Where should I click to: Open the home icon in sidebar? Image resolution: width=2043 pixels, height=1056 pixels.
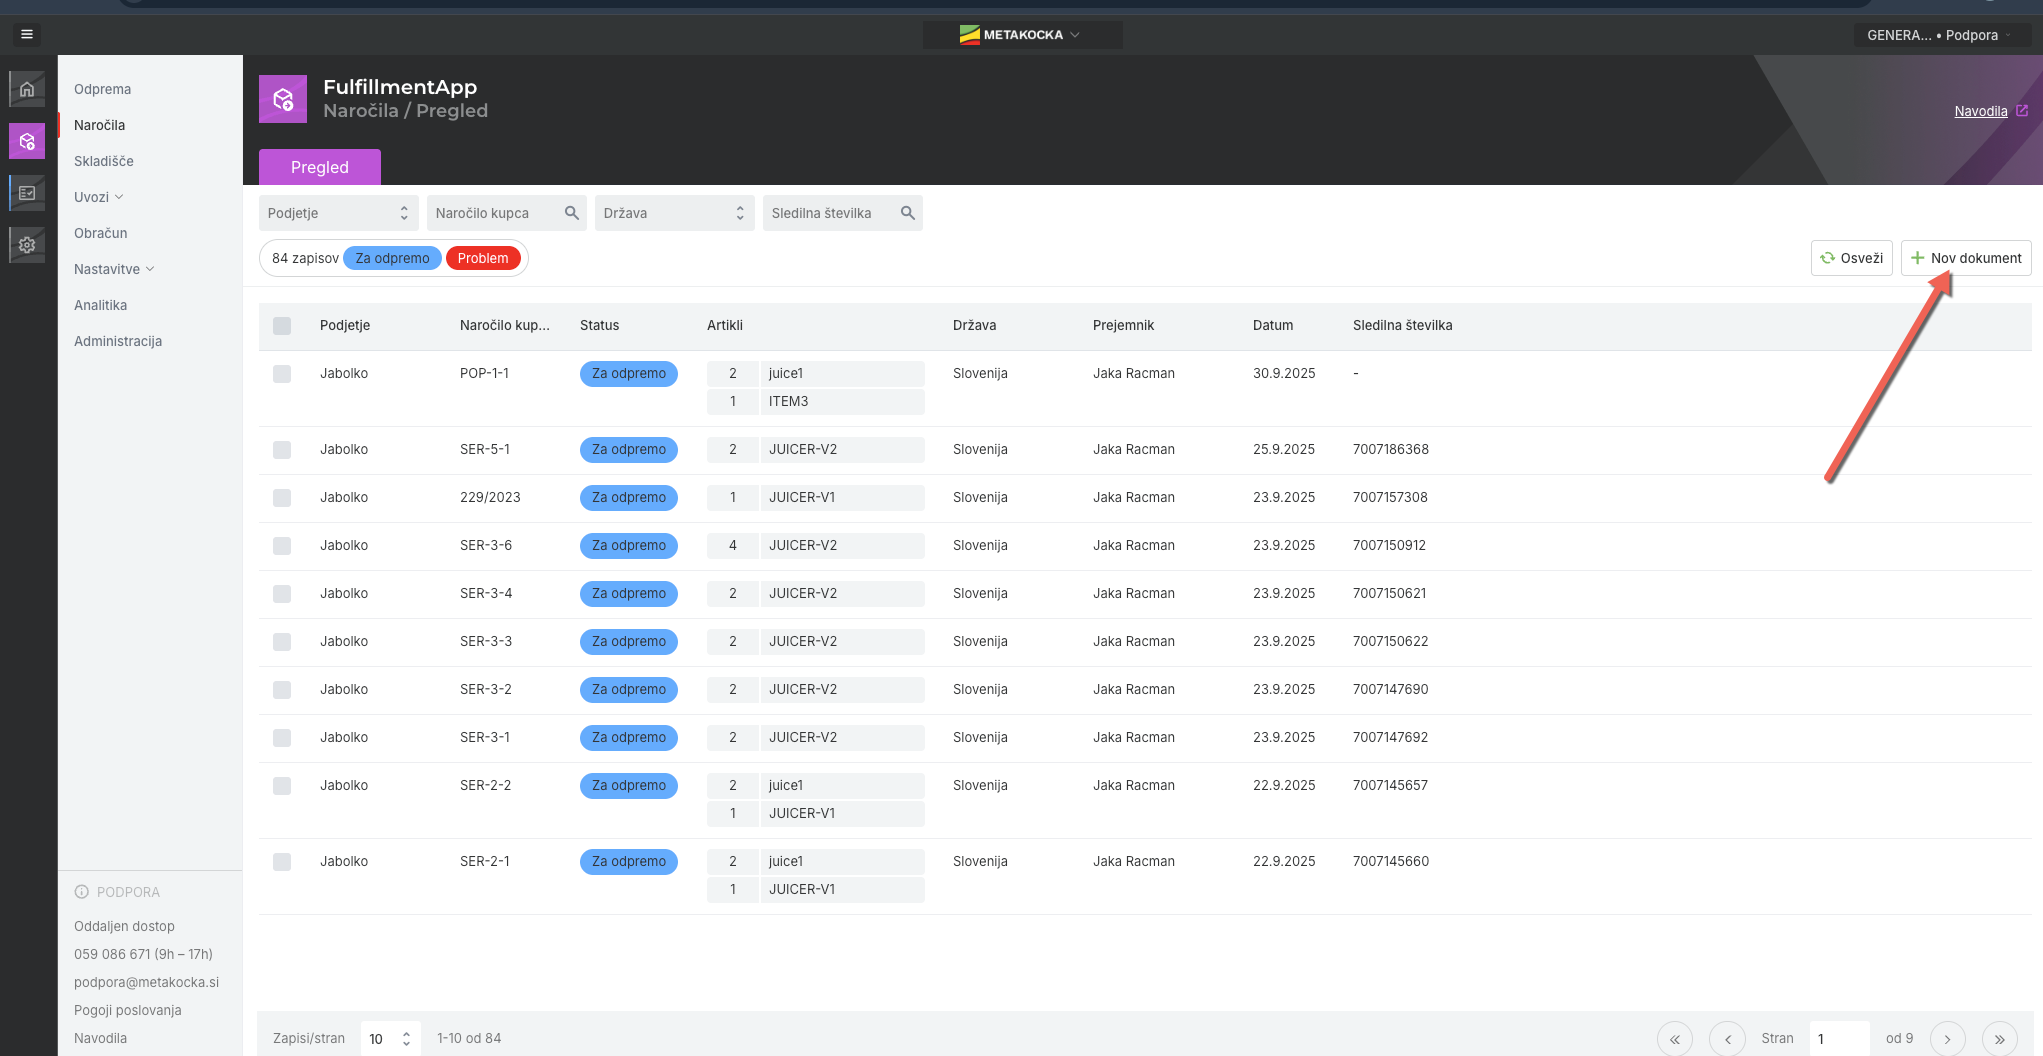(x=27, y=89)
